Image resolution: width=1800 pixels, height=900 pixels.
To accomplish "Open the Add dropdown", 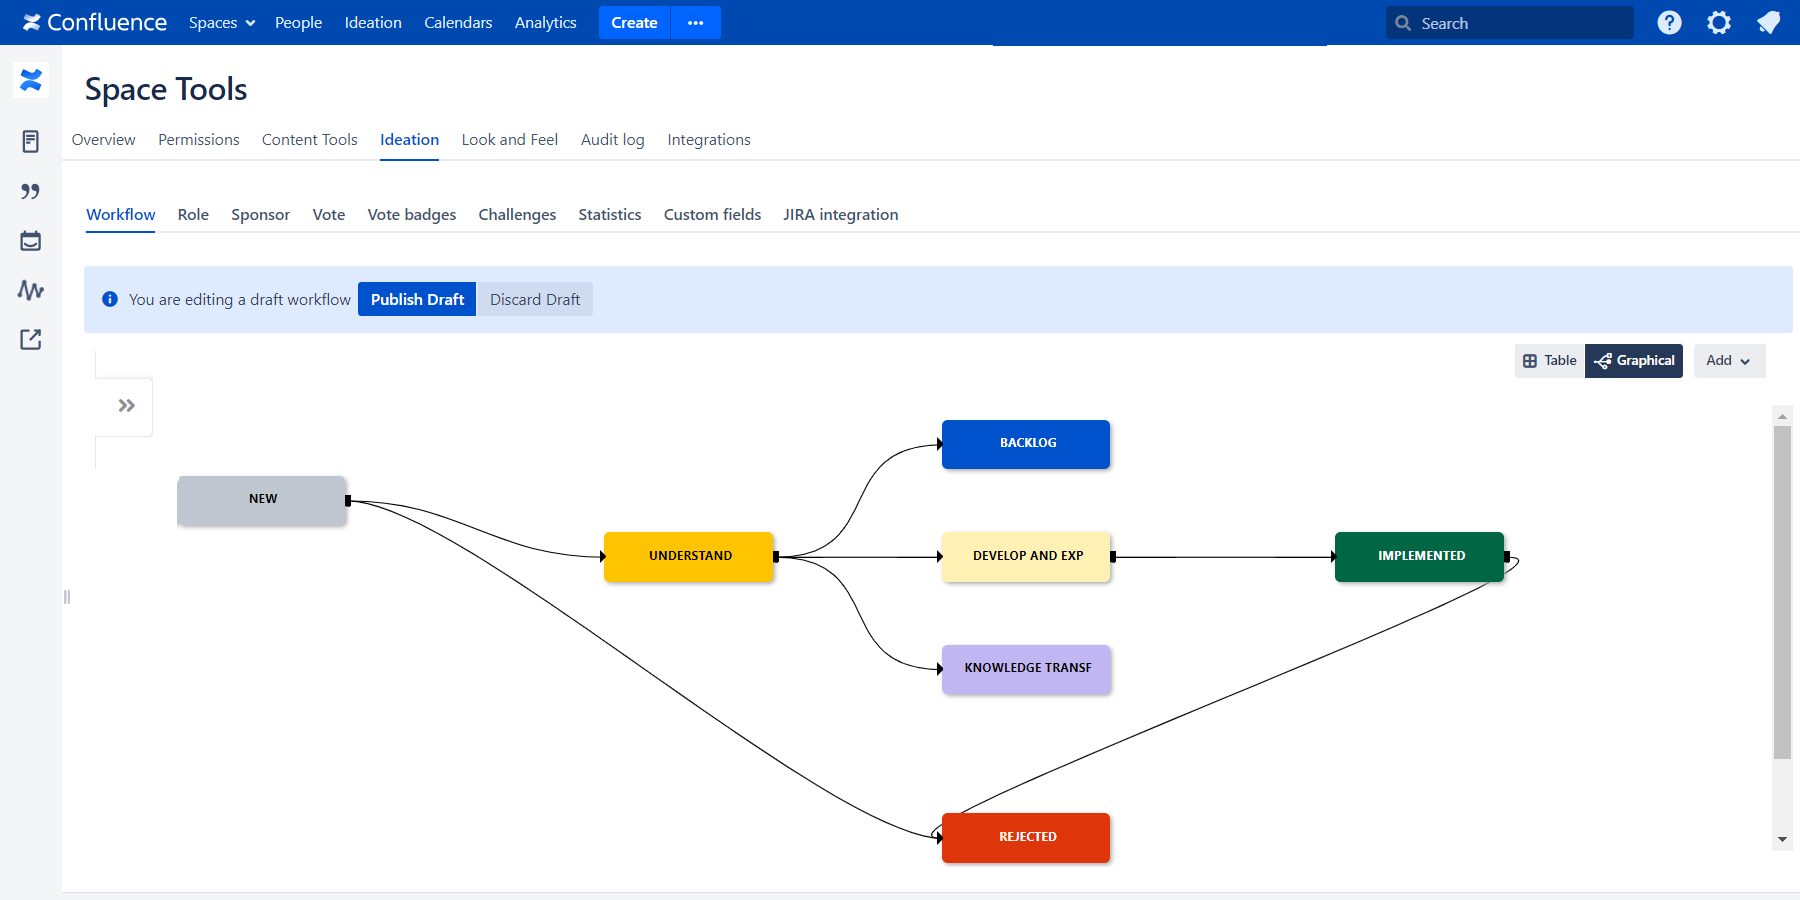I will click(1729, 360).
